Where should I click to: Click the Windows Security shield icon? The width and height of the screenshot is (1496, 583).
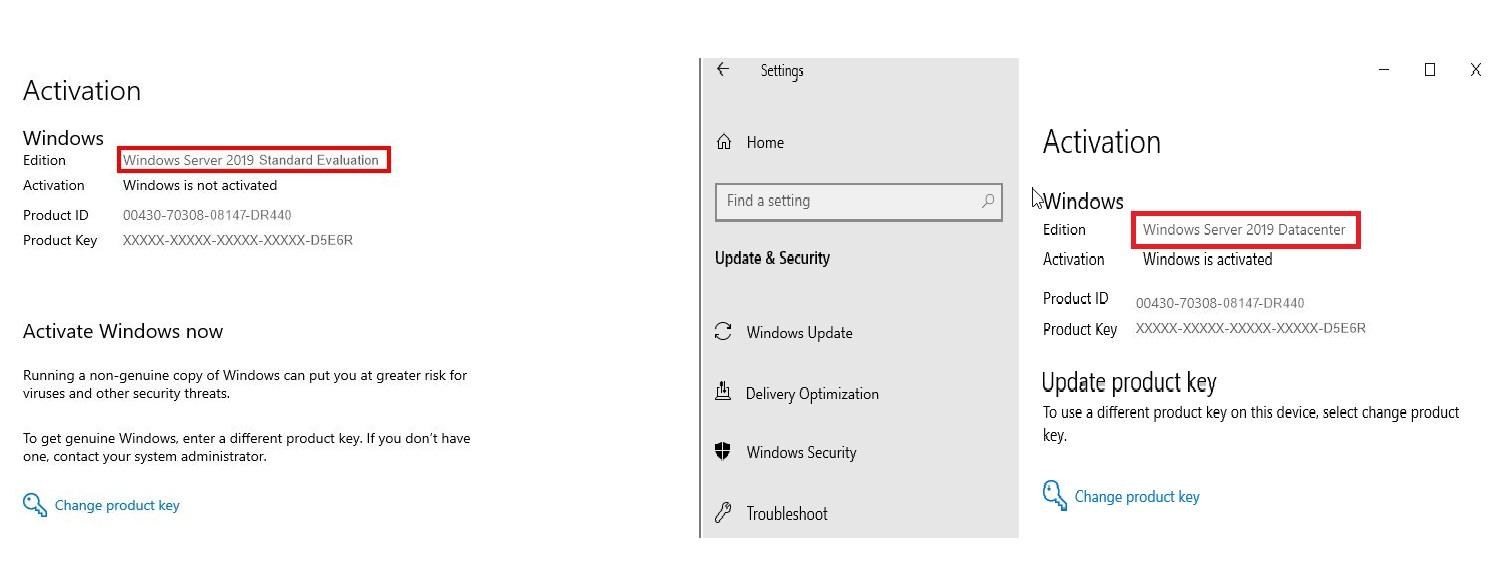[x=723, y=452]
